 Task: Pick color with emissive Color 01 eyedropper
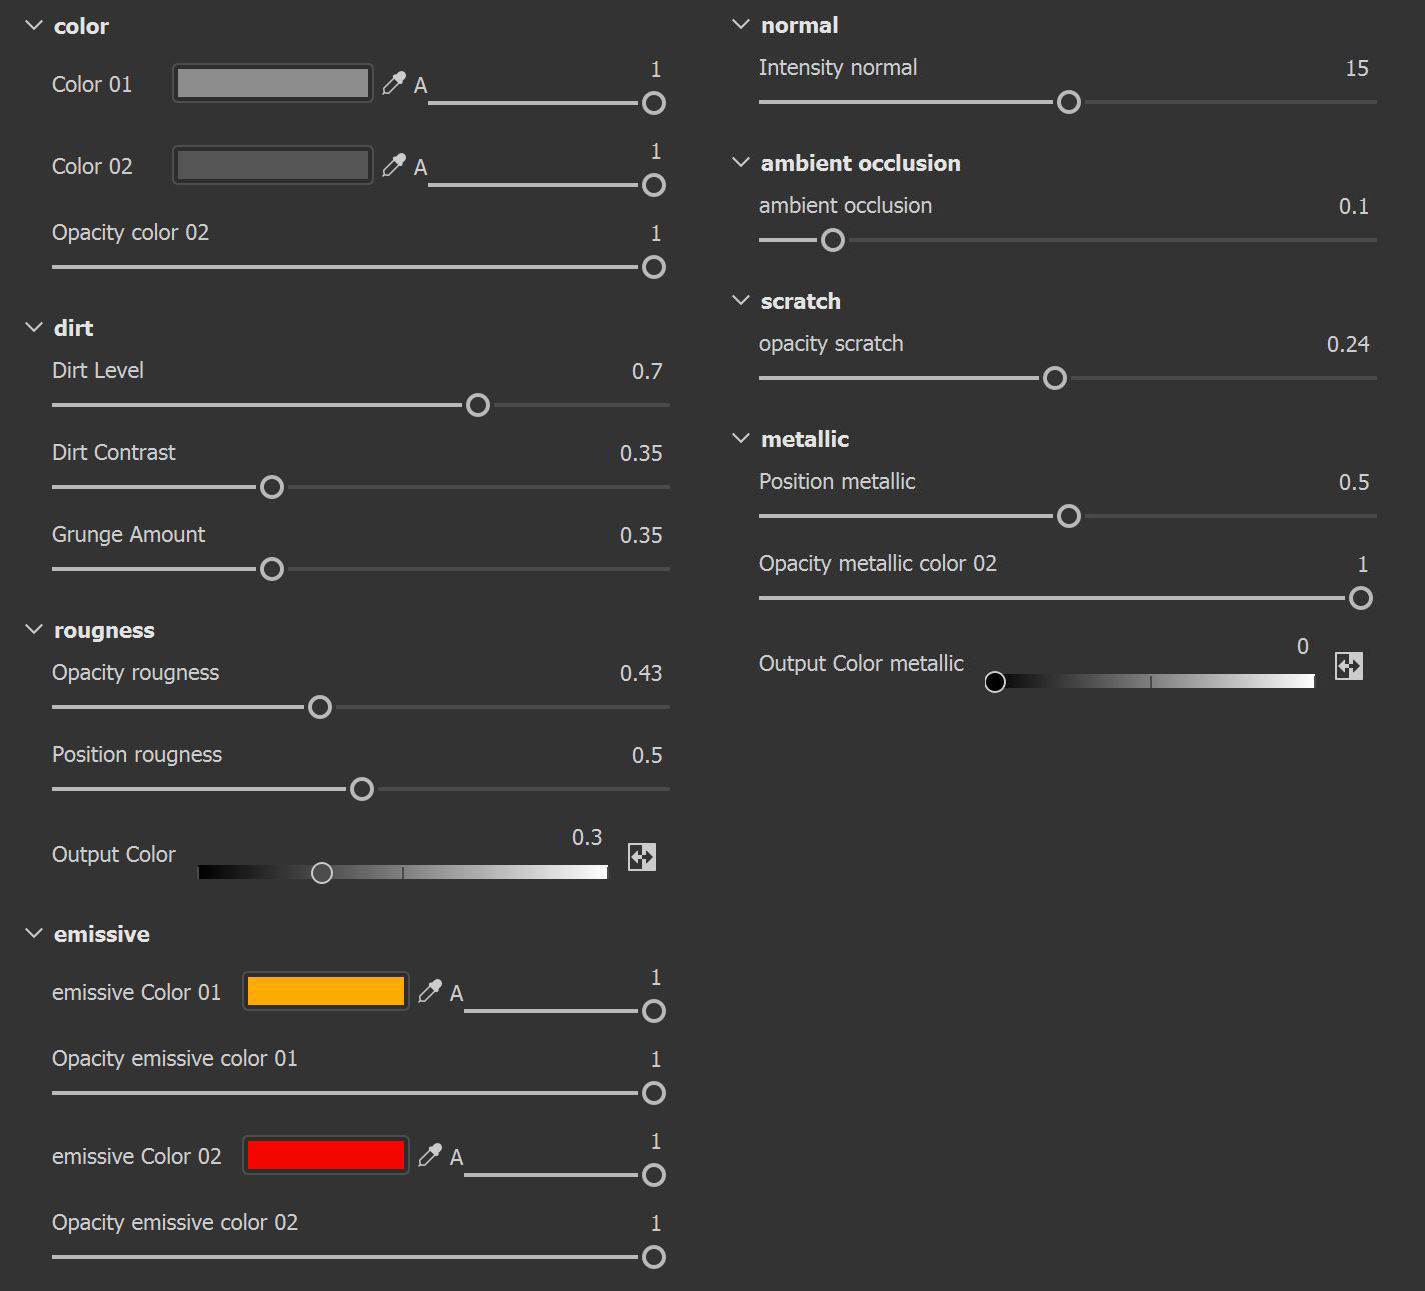(430, 991)
